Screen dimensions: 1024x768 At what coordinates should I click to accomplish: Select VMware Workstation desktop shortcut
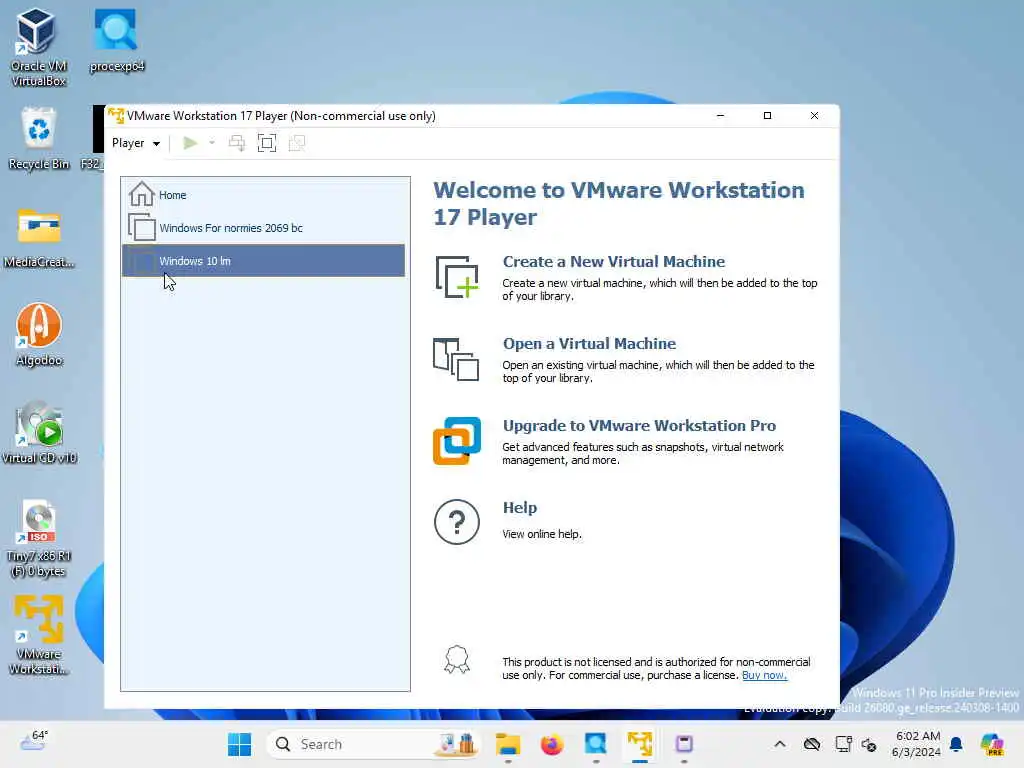(x=39, y=635)
